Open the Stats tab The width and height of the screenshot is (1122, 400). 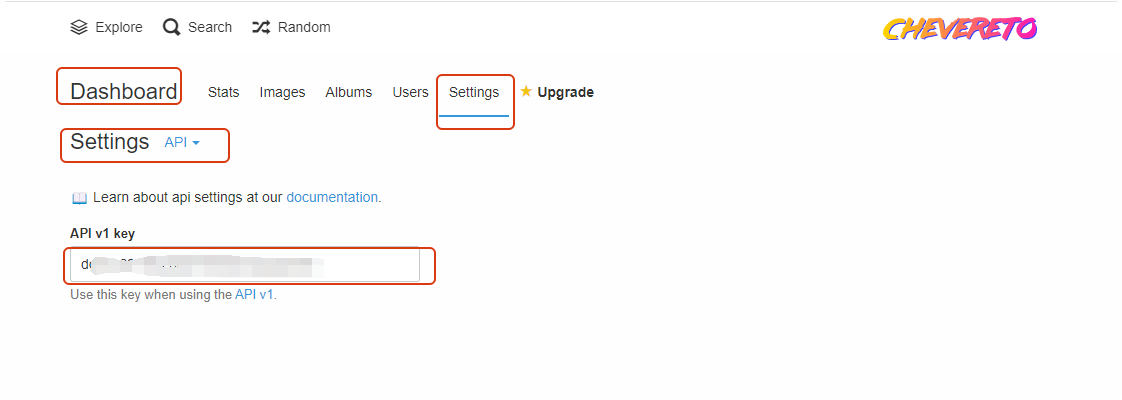(x=223, y=92)
